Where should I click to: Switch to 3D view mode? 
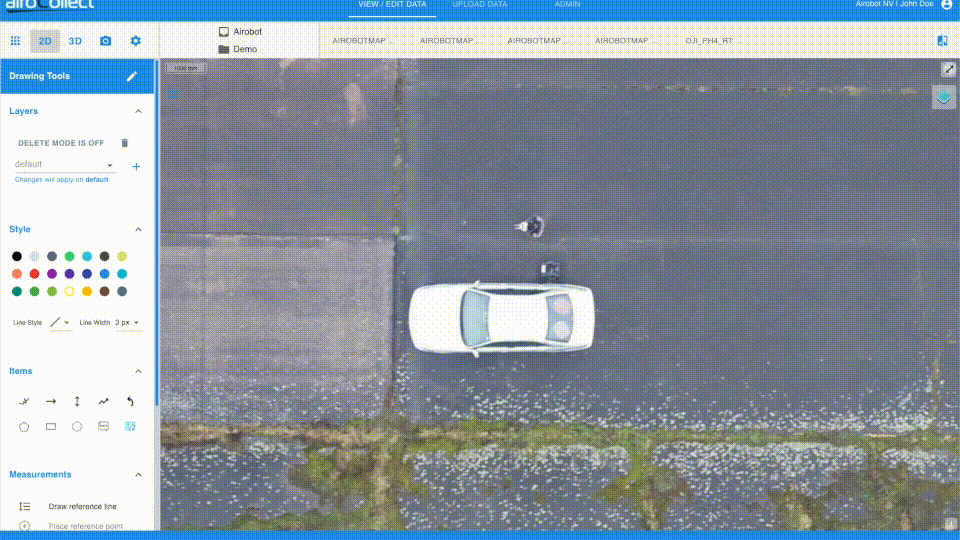(75, 41)
